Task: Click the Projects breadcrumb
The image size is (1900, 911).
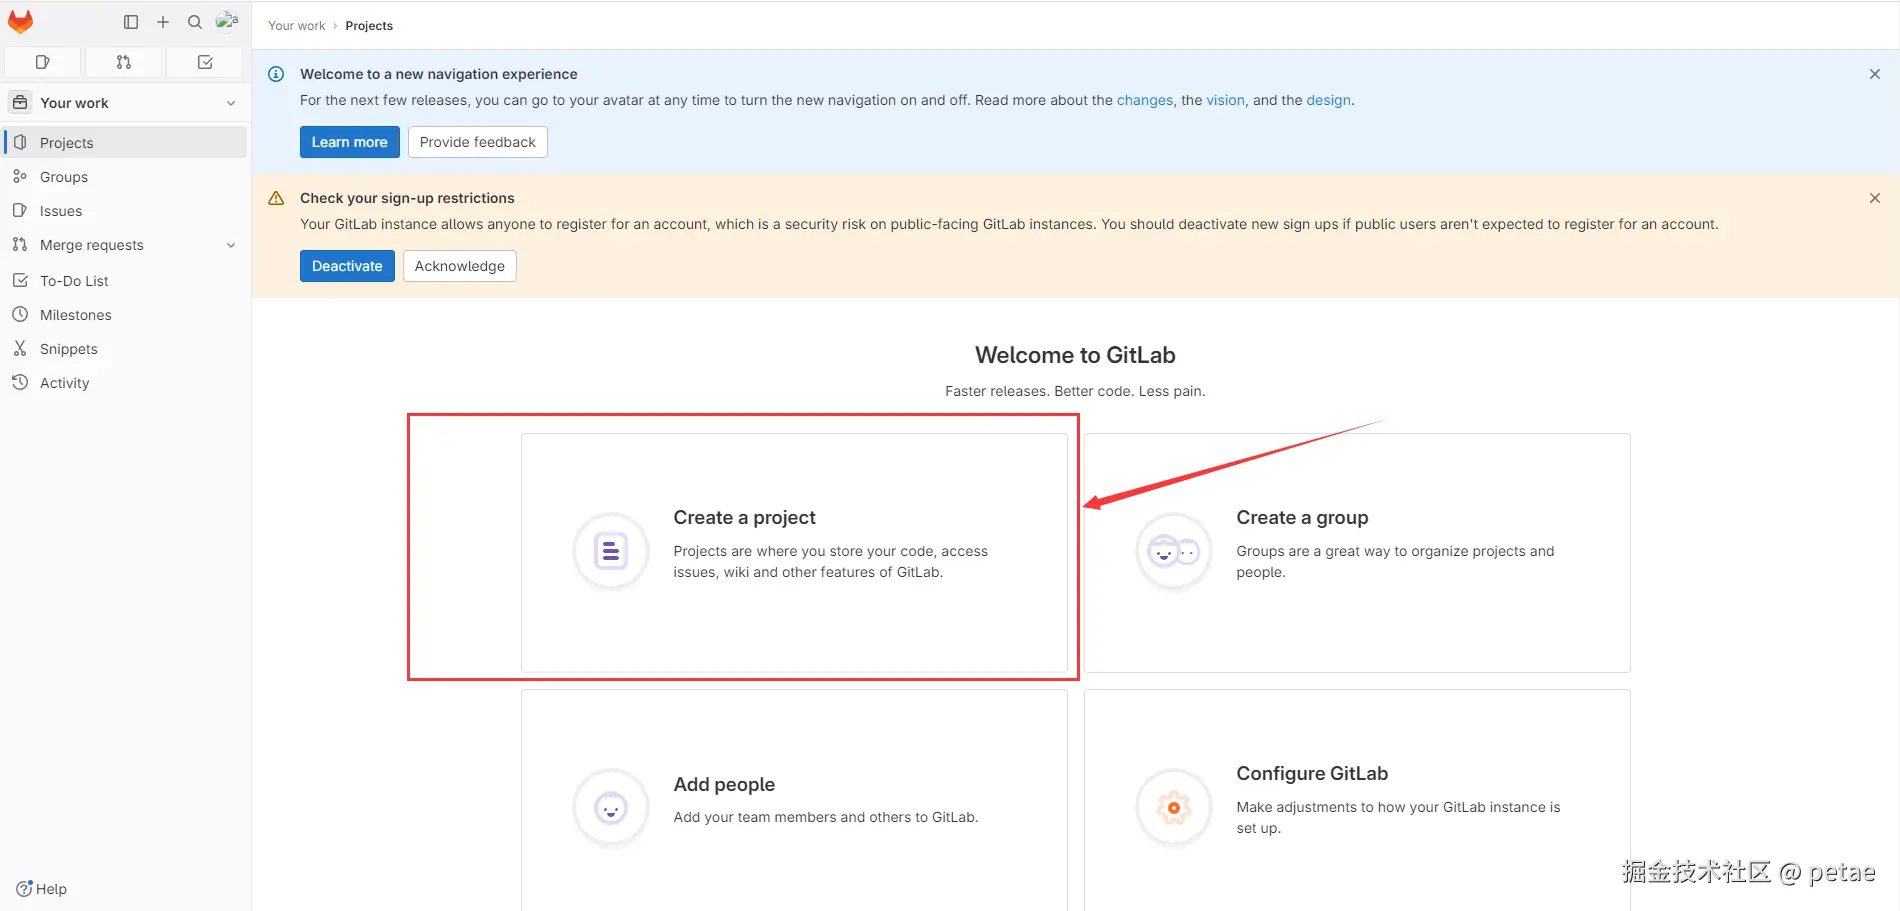Action: 369,26
